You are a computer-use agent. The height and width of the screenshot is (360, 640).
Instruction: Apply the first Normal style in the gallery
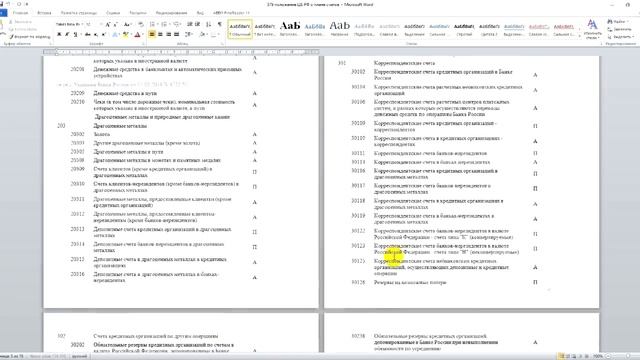pyautogui.click(x=240, y=29)
